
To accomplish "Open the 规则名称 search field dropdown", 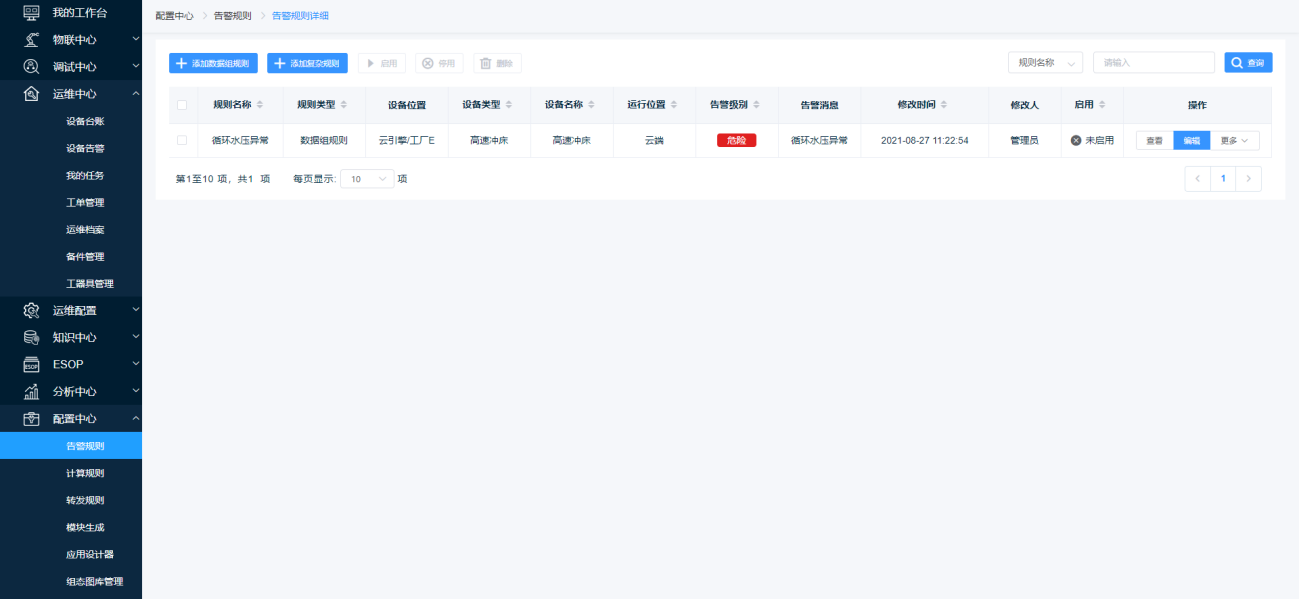I will click(x=1045, y=63).
